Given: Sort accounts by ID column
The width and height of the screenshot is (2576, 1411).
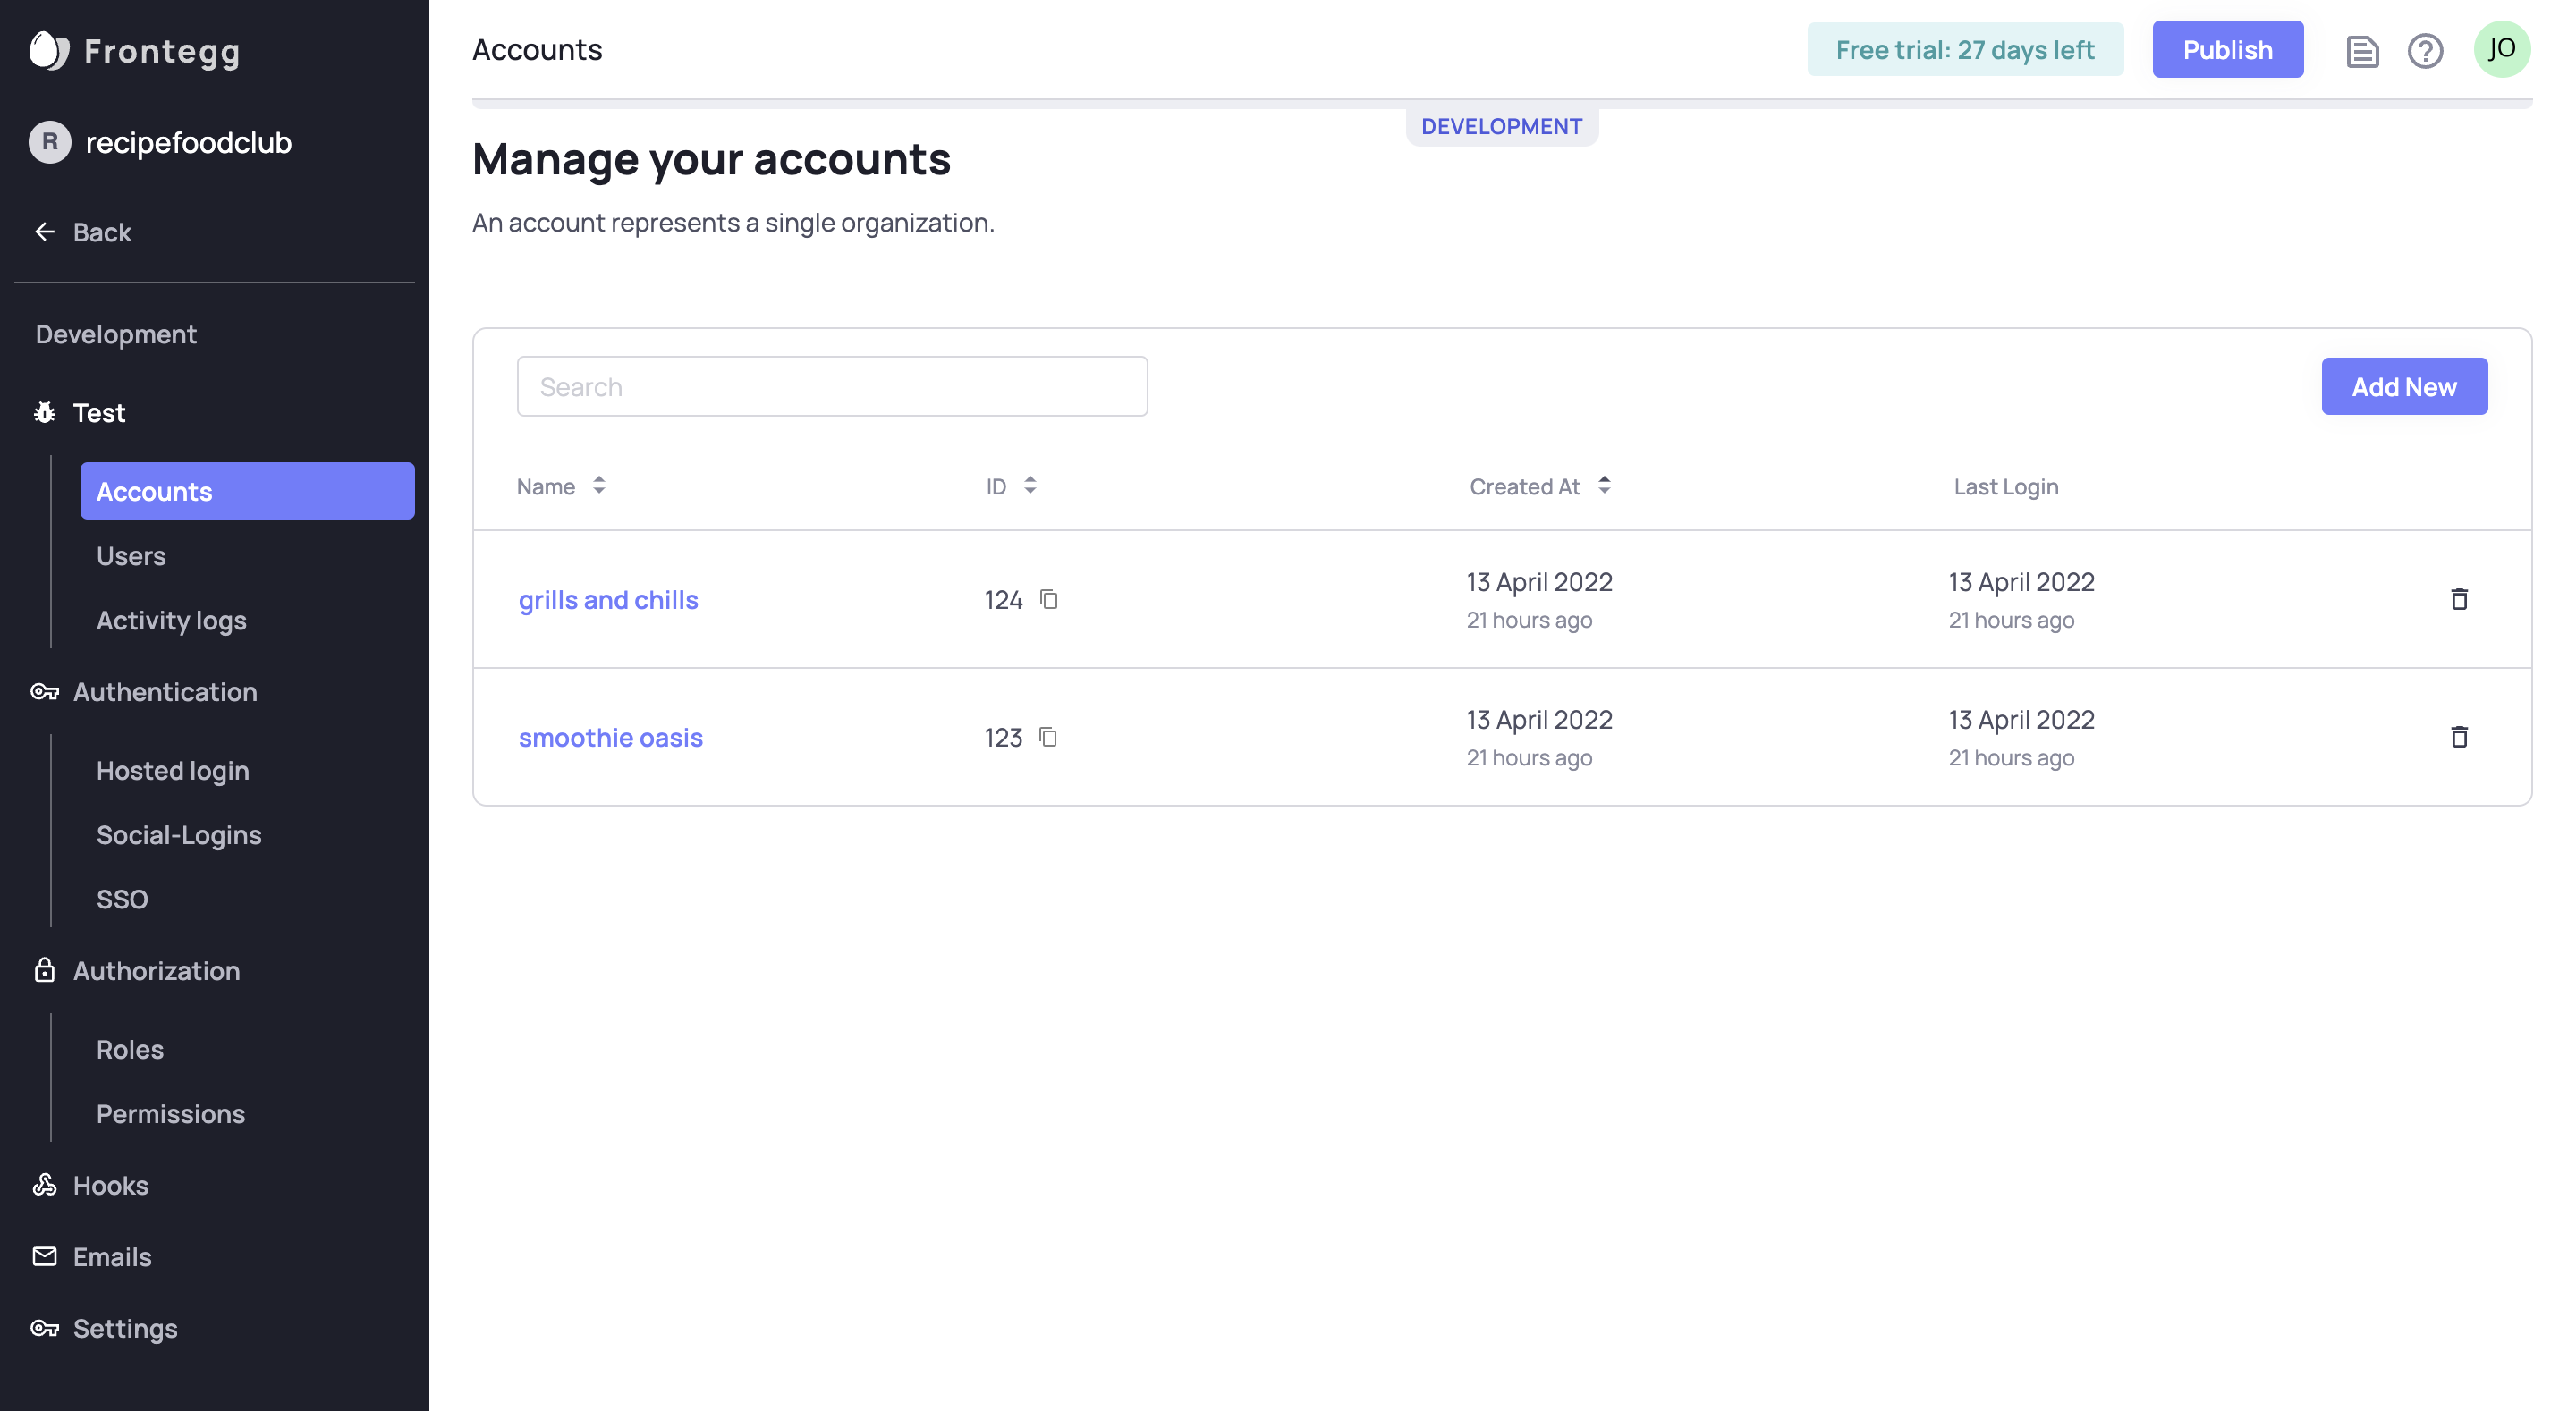Looking at the screenshot, I should 1029,486.
